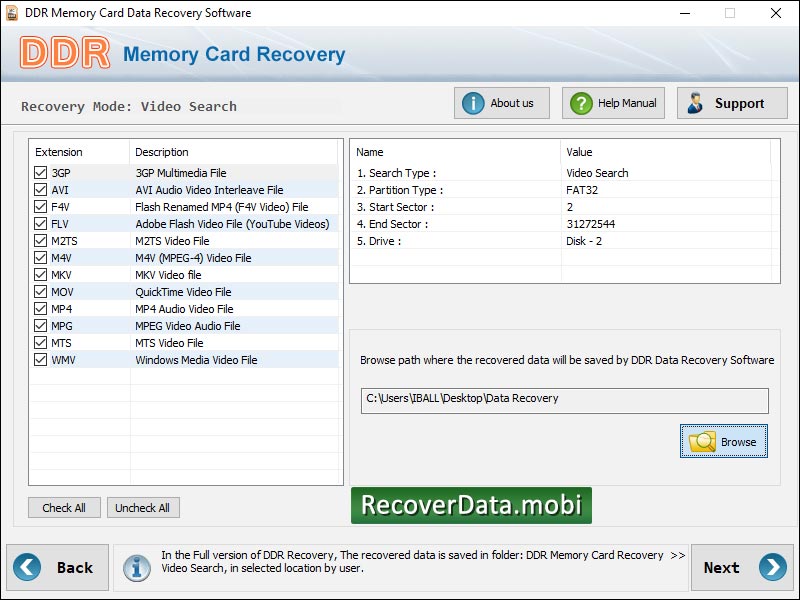Toggle the MOV QuickTime Video File checkbox

point(42,291)
